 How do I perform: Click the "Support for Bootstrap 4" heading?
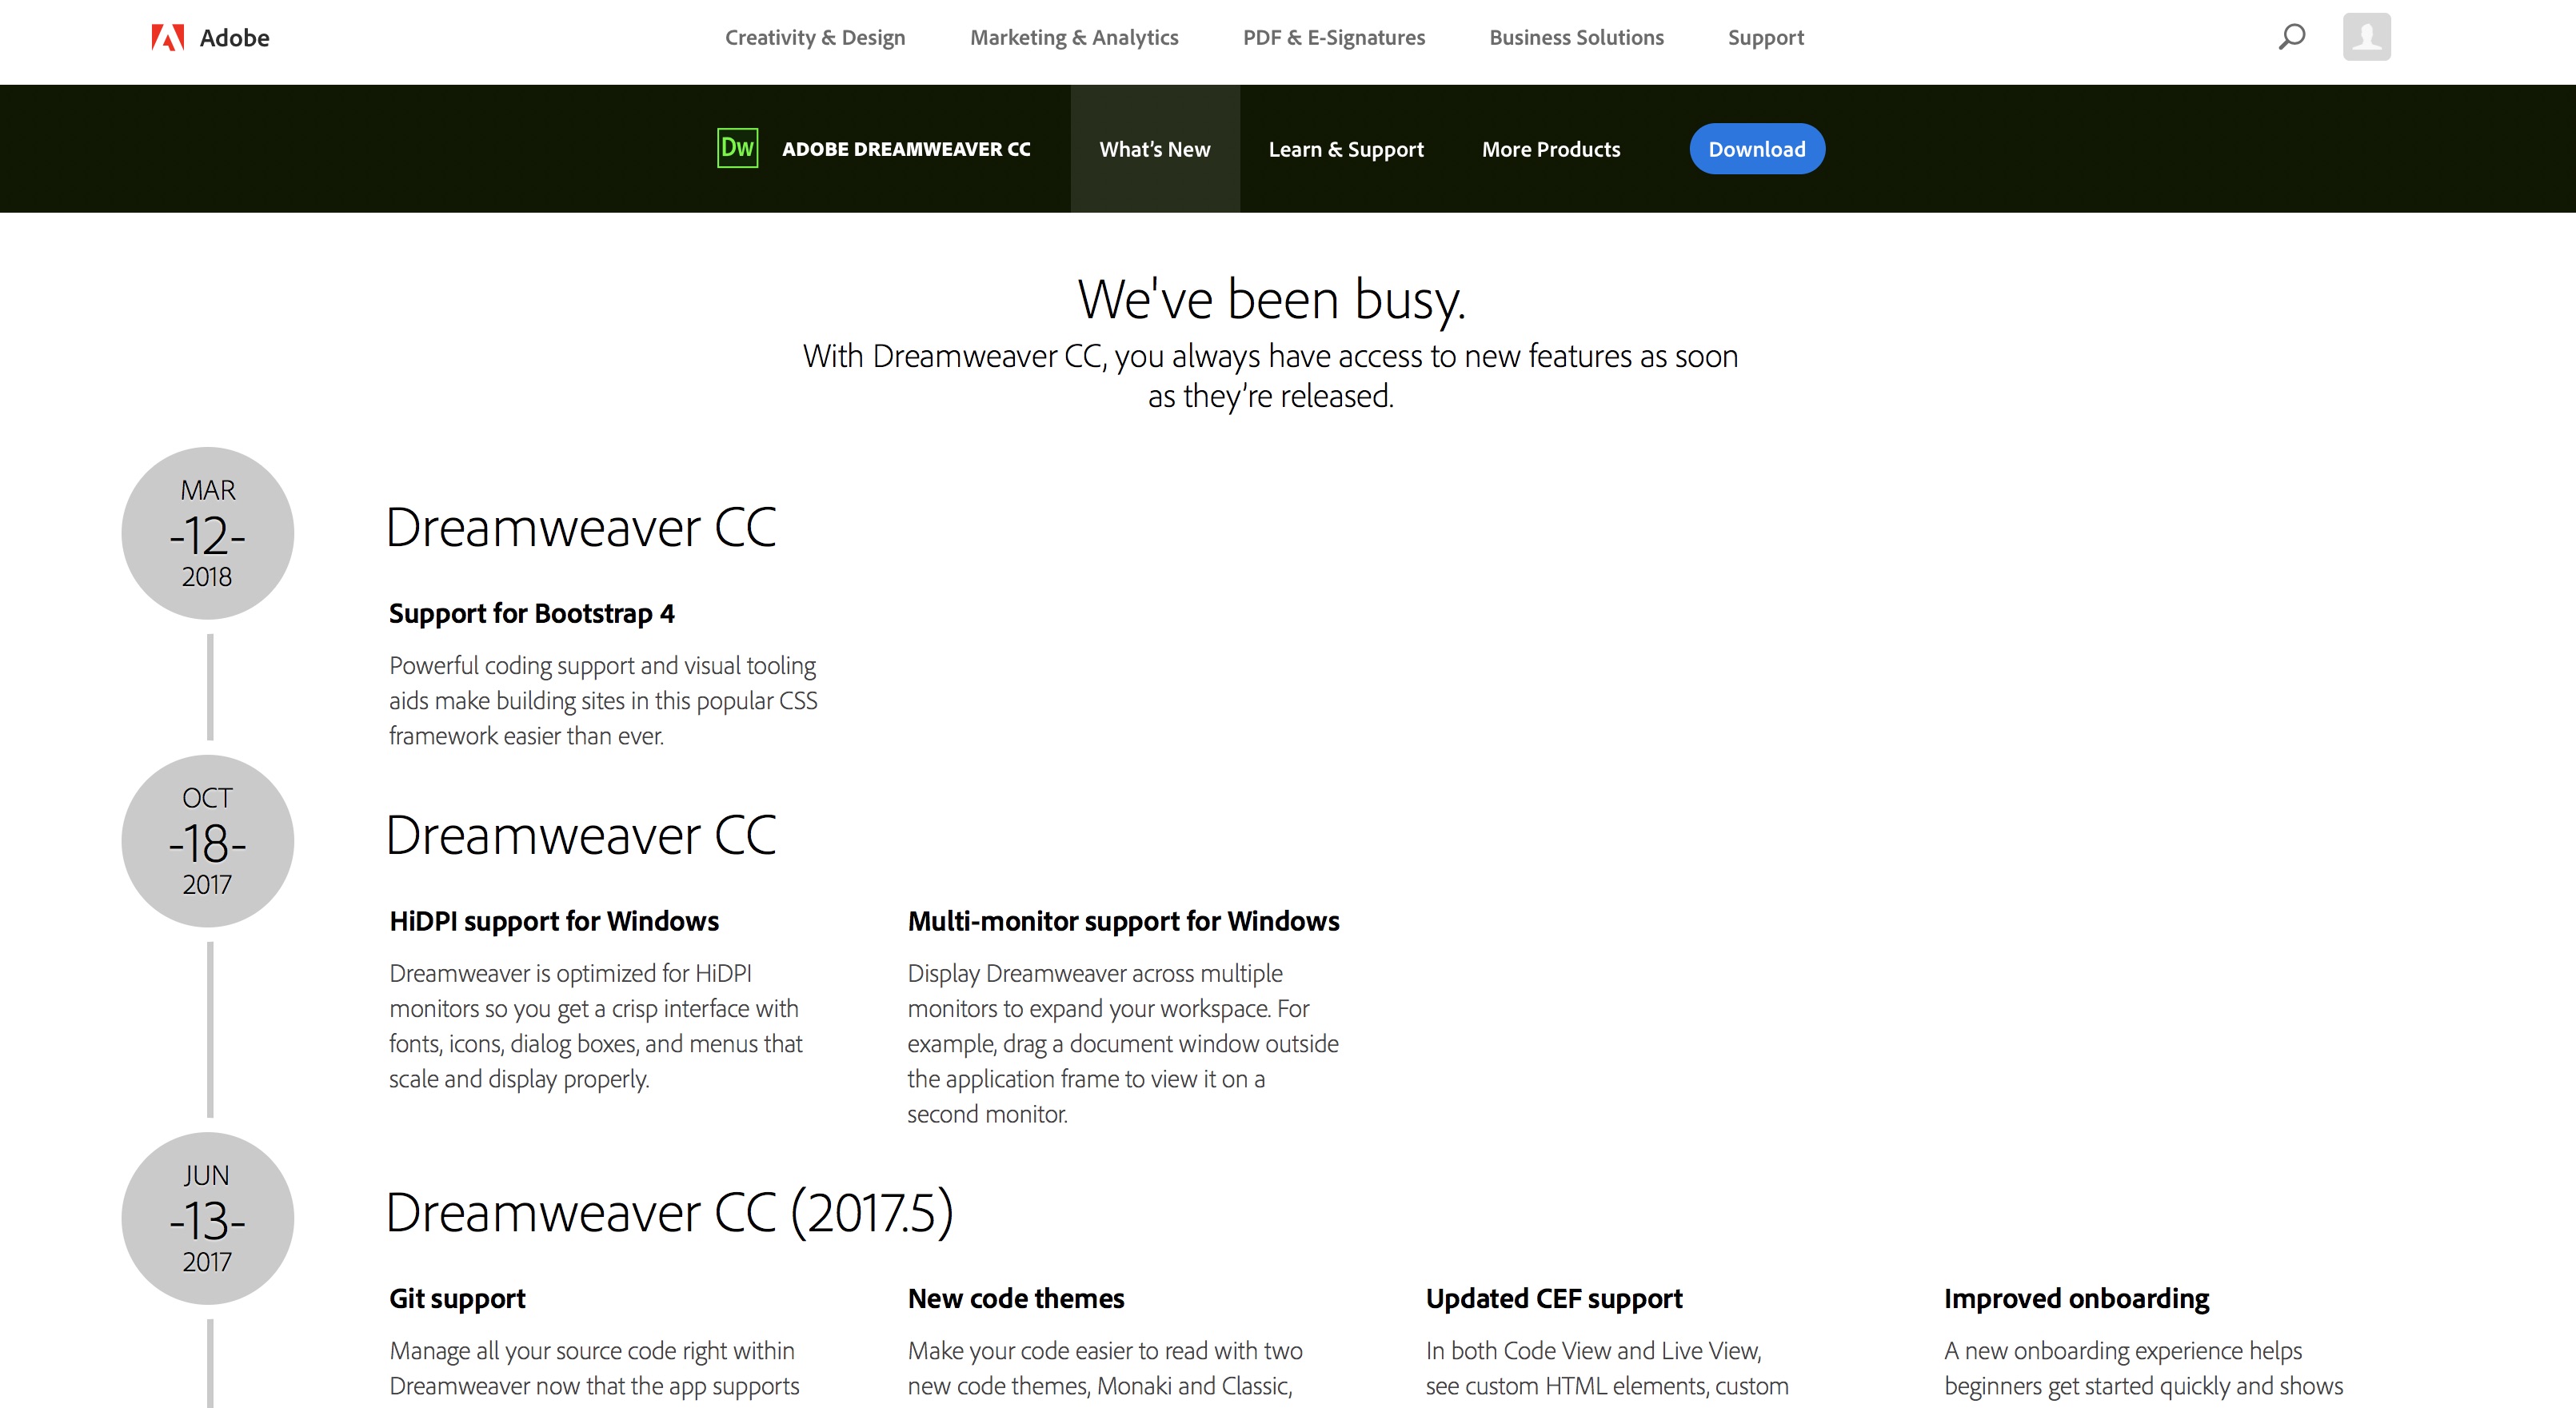coord(532,613)
